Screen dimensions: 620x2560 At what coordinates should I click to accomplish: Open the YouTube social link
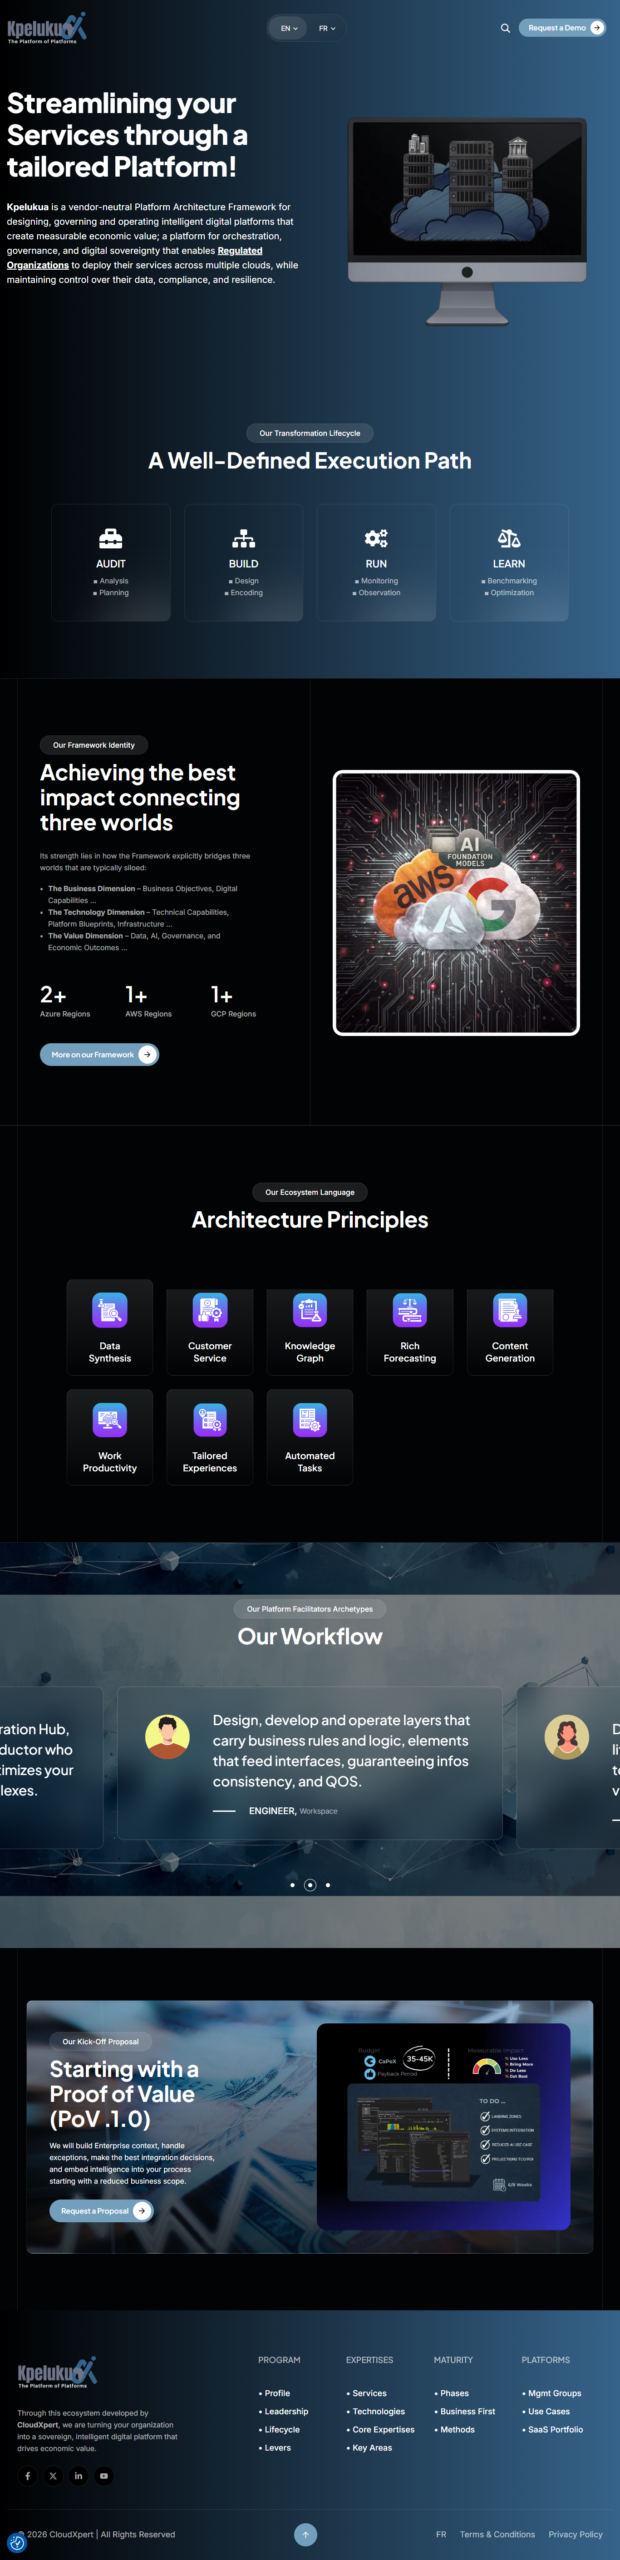click(104, 2476)
